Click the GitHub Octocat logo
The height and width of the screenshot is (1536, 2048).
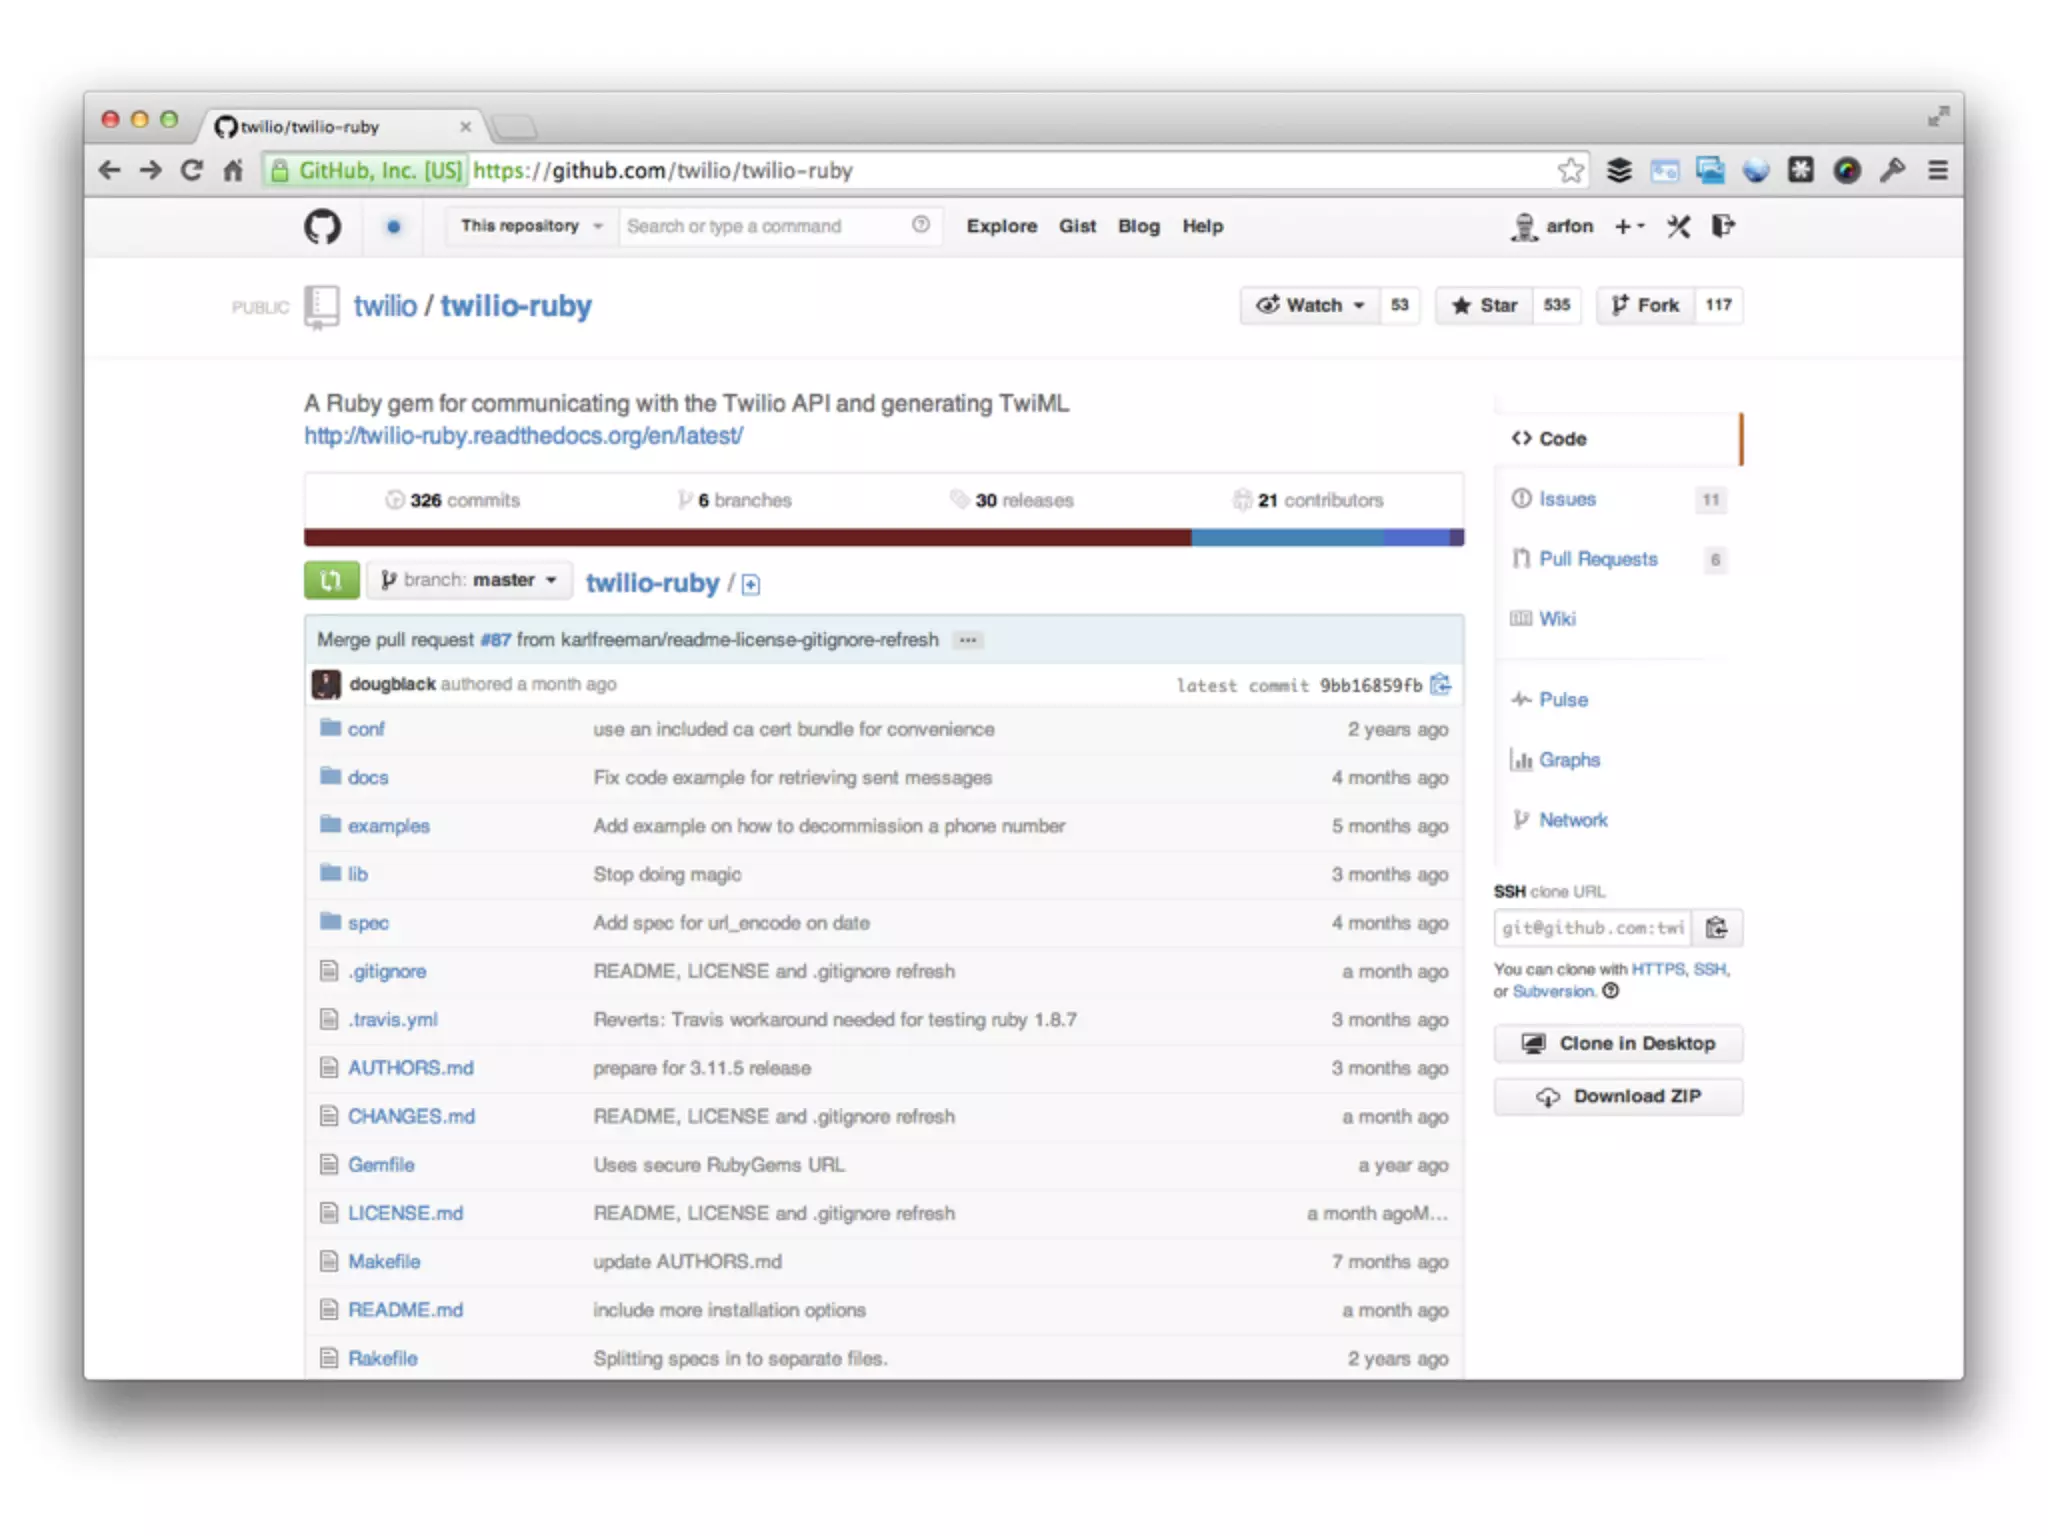(x=322, y=226)
